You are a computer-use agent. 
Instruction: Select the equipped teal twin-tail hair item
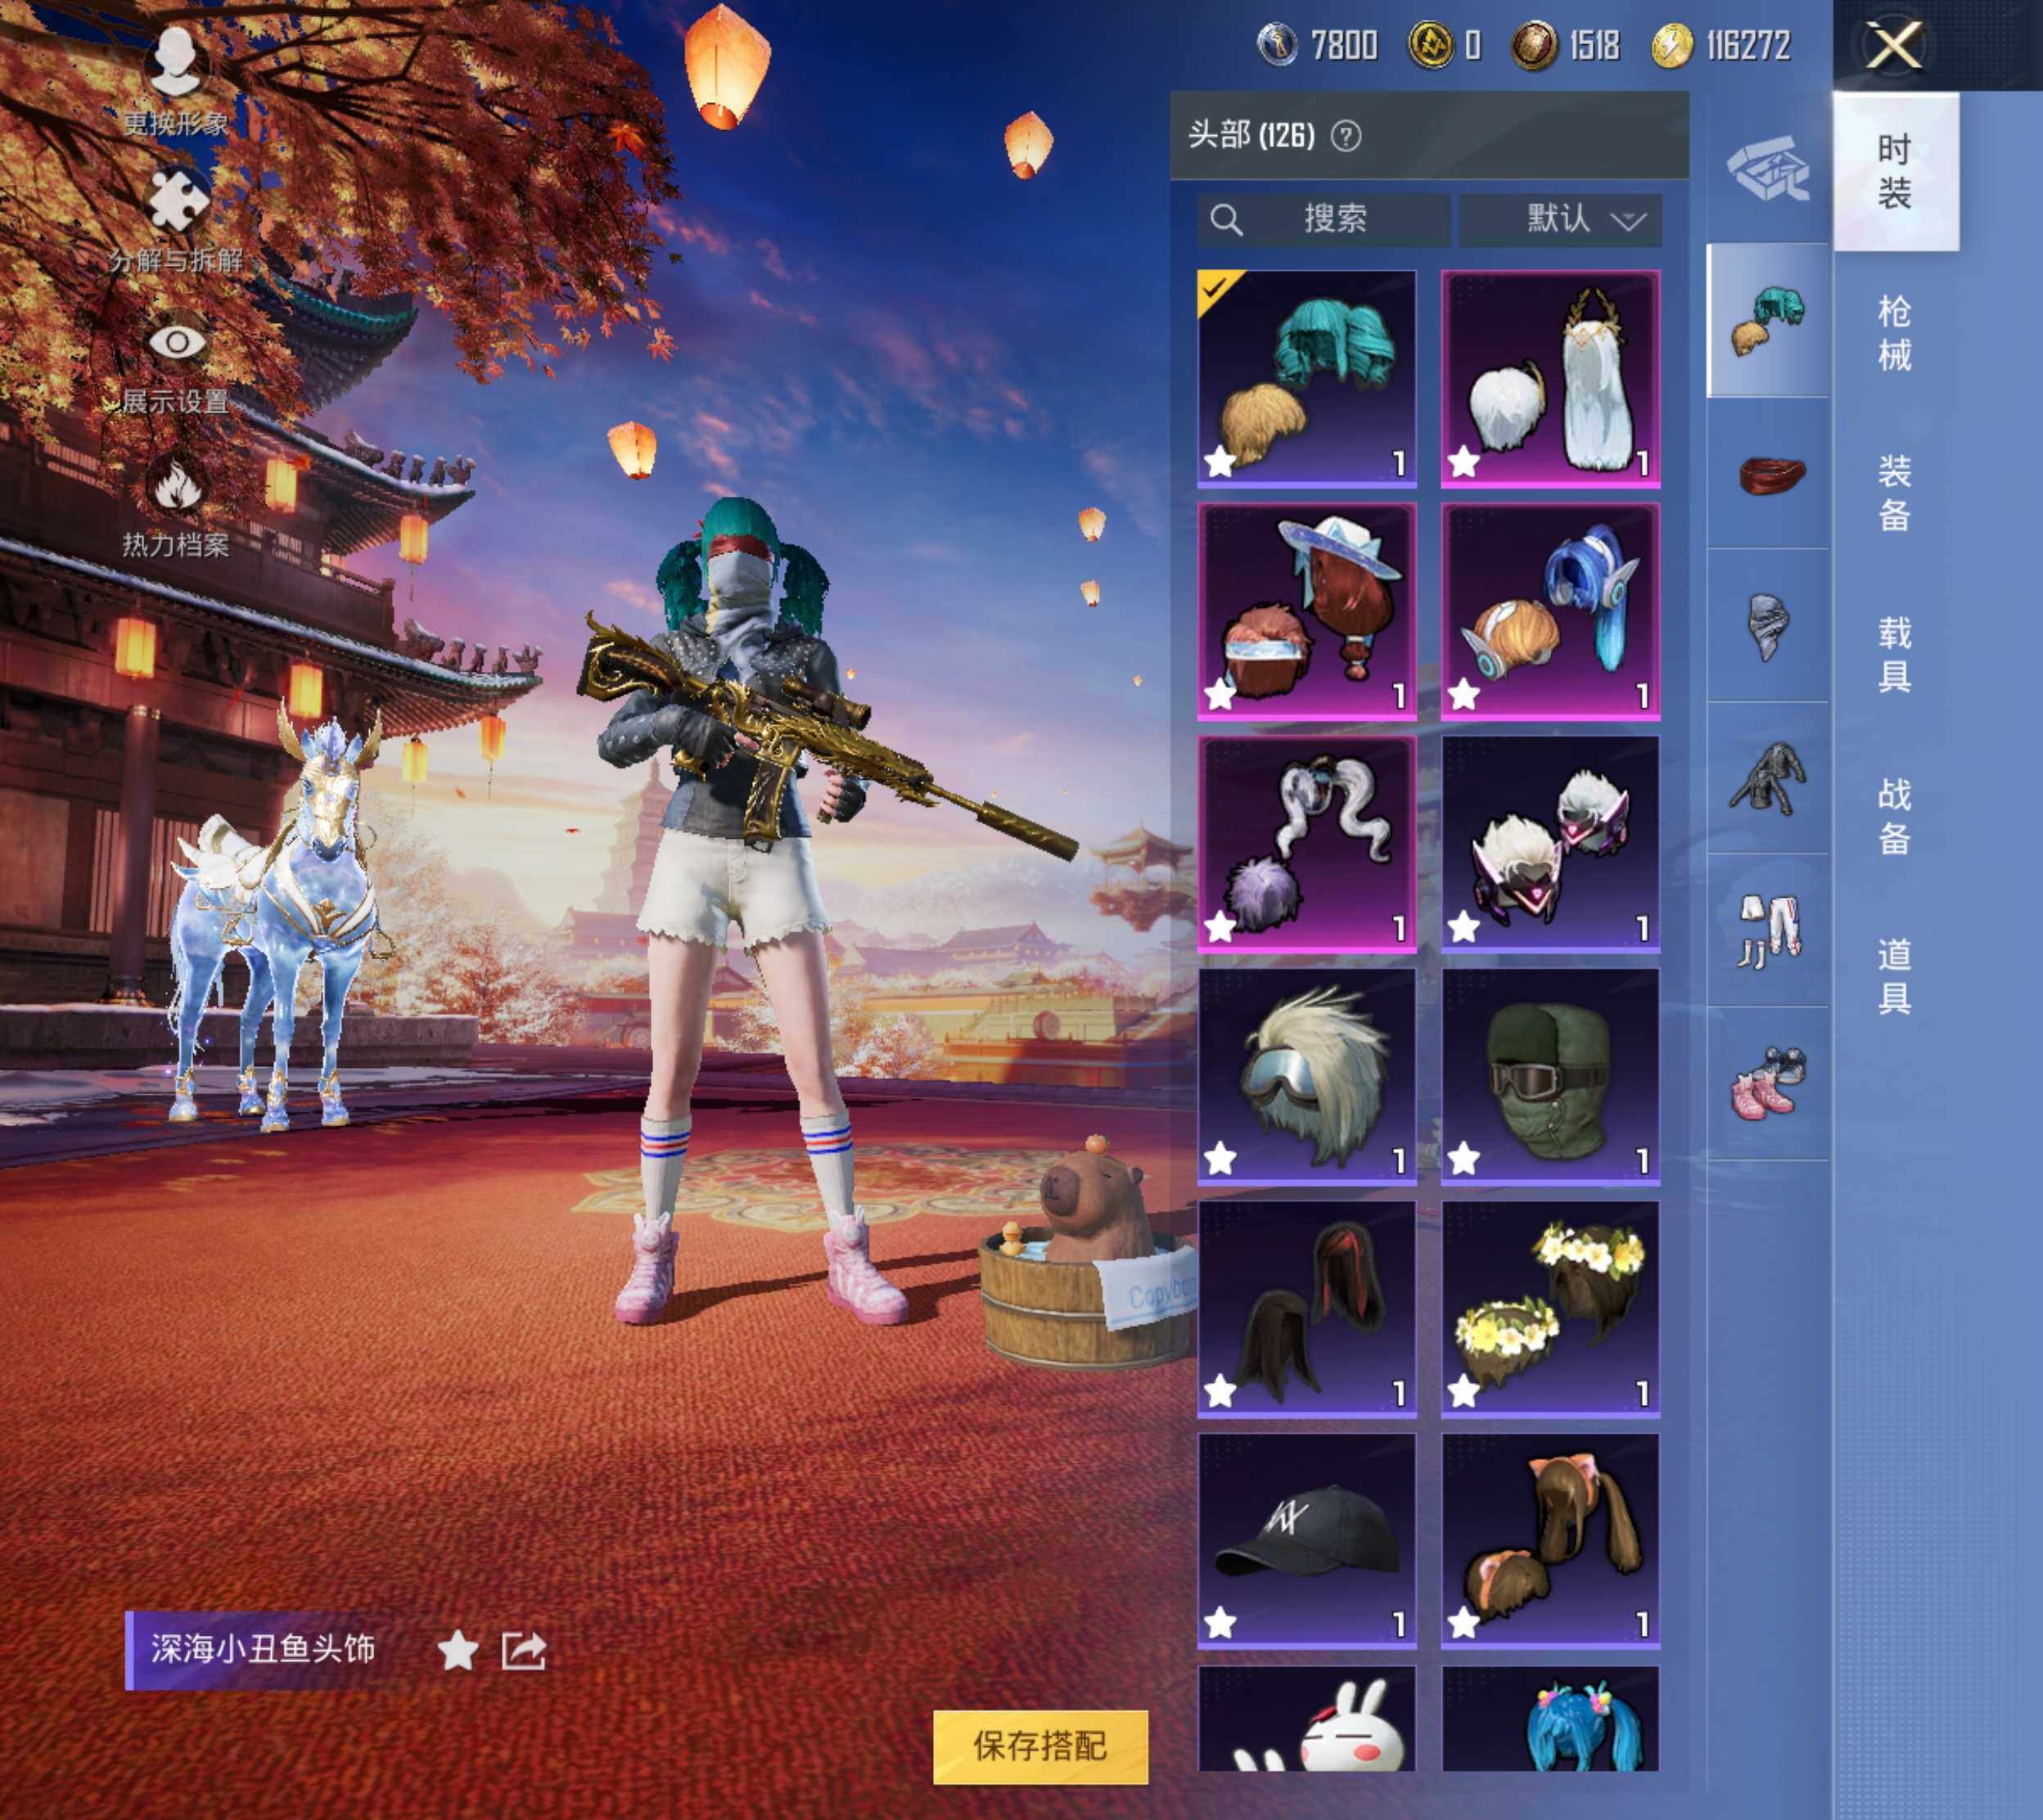point(1307,378)
